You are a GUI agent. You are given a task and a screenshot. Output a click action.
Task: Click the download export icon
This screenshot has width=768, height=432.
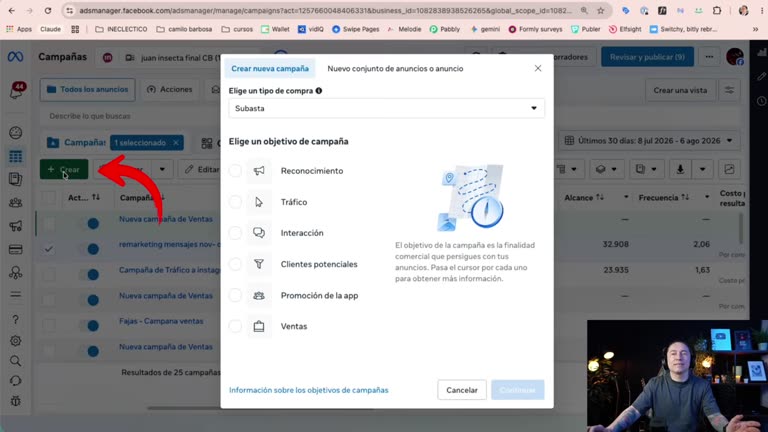680,169
